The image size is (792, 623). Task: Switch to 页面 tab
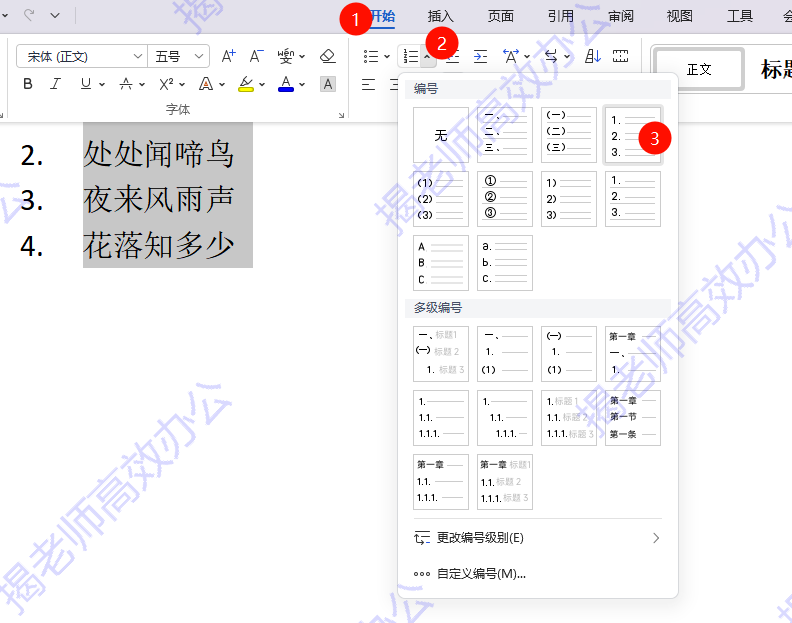coord(501,16)
